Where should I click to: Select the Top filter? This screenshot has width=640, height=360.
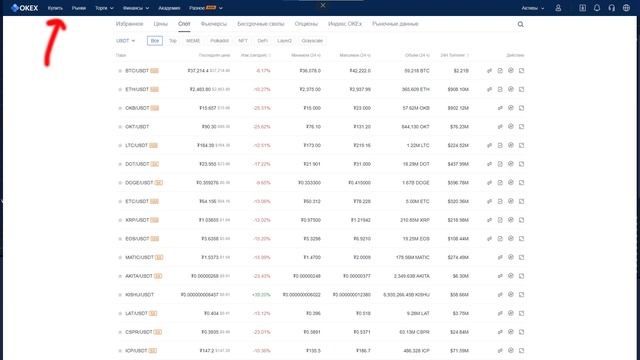point(173,41)
